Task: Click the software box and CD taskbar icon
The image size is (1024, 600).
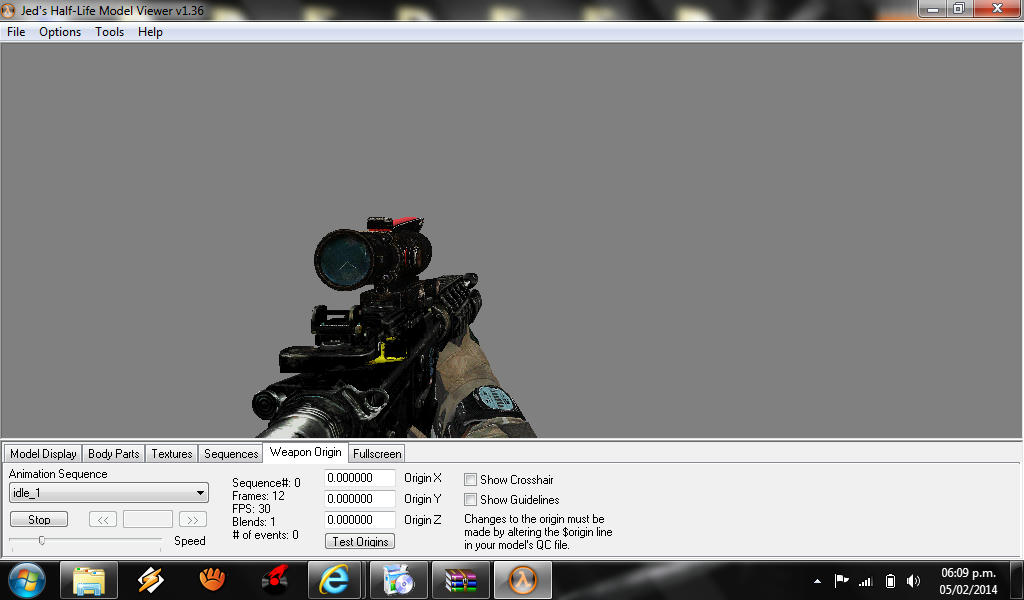Action: [x=398, y=580]
